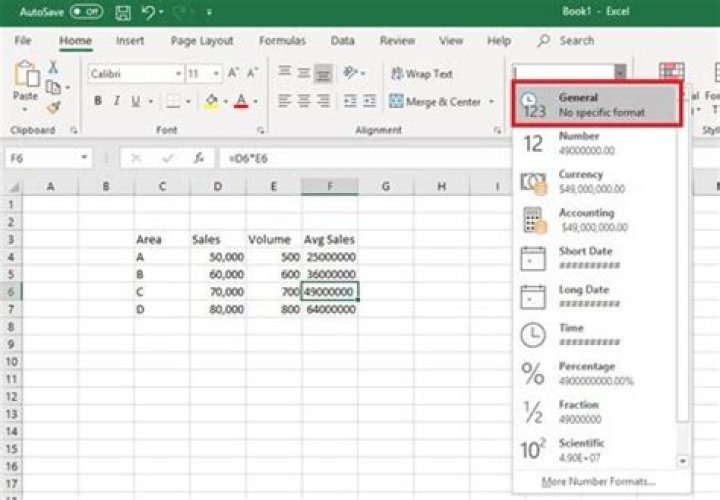
Task: Open the Clipboard group dialog launcher
Action: (73, 130)
